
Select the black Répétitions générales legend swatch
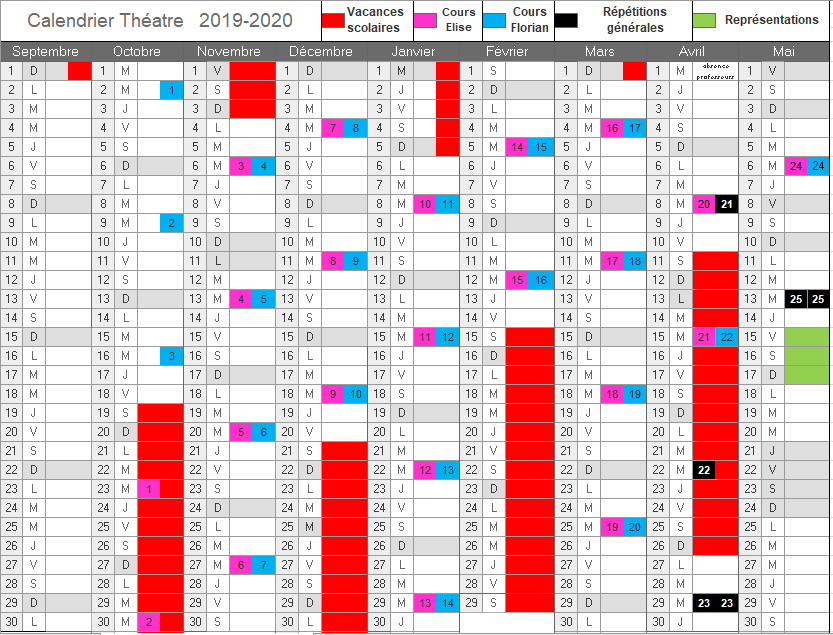tap(566, 20)
